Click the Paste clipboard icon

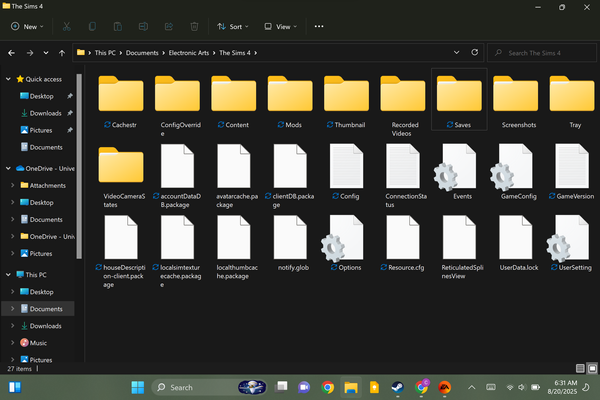coord(118,26)
